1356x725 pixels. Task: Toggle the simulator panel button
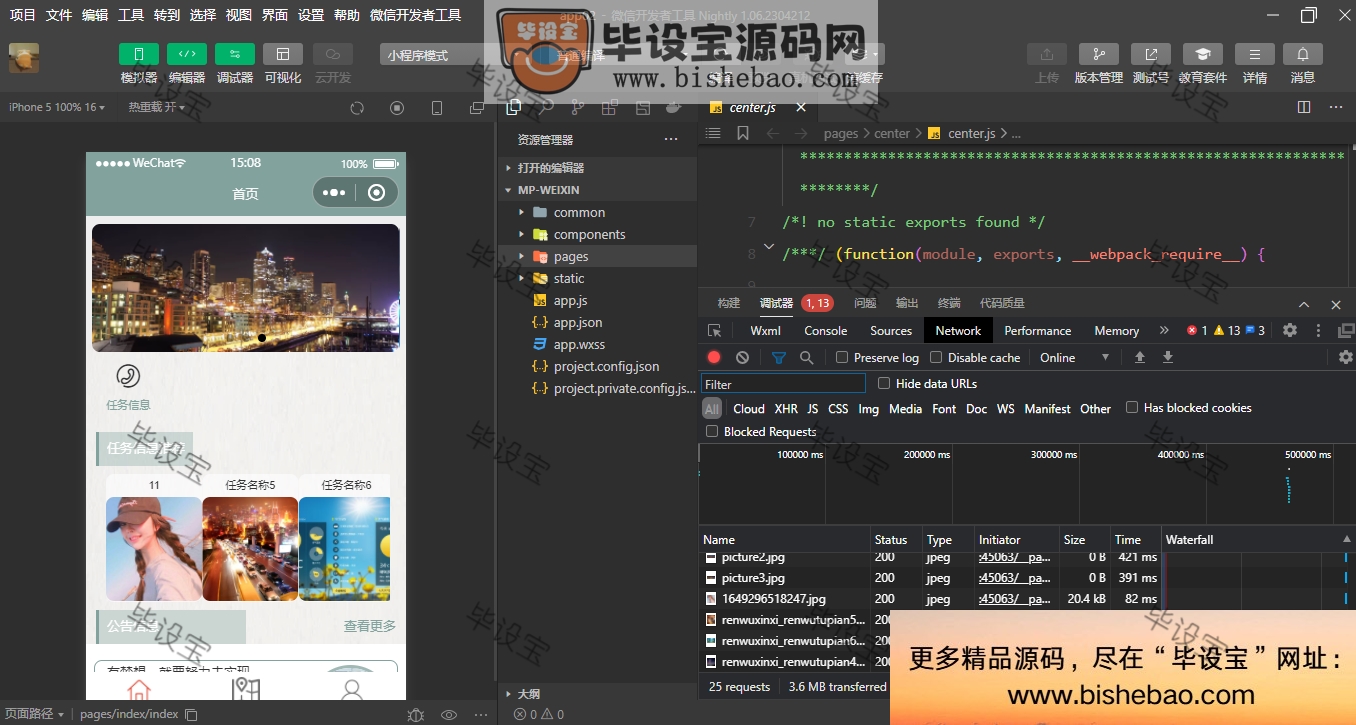click(138, 54)
